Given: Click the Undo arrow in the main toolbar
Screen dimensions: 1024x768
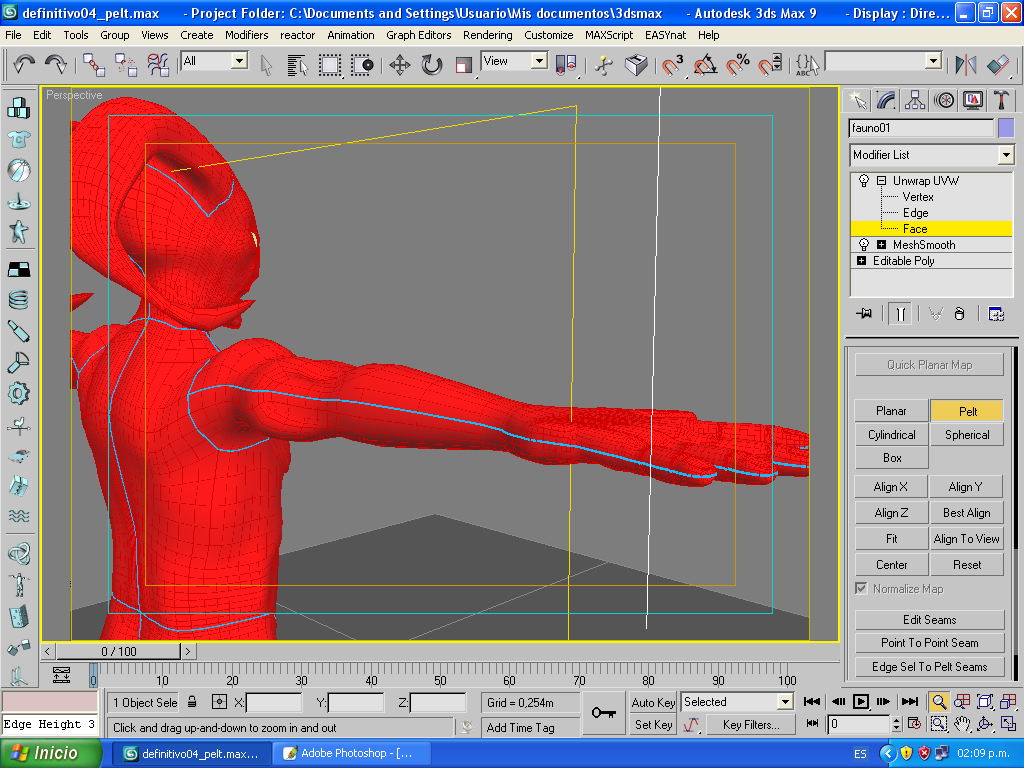Looking at the screenshot, I should coord(24,65).
